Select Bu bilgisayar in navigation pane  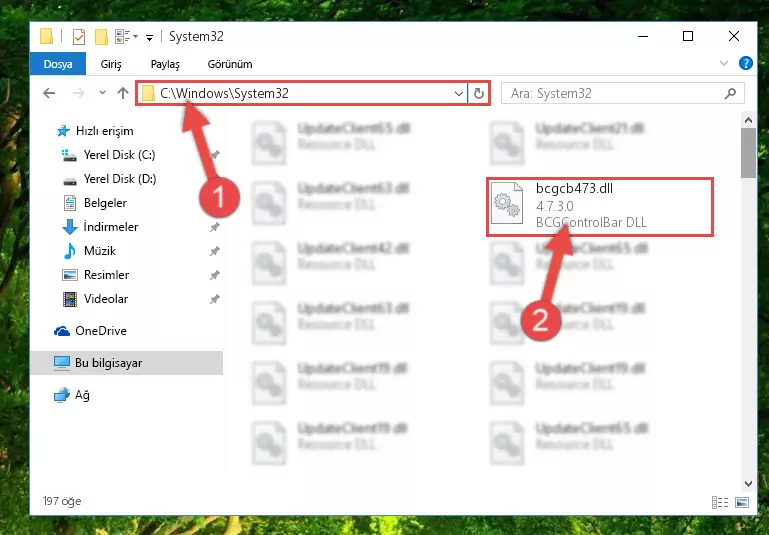[127, 363]
